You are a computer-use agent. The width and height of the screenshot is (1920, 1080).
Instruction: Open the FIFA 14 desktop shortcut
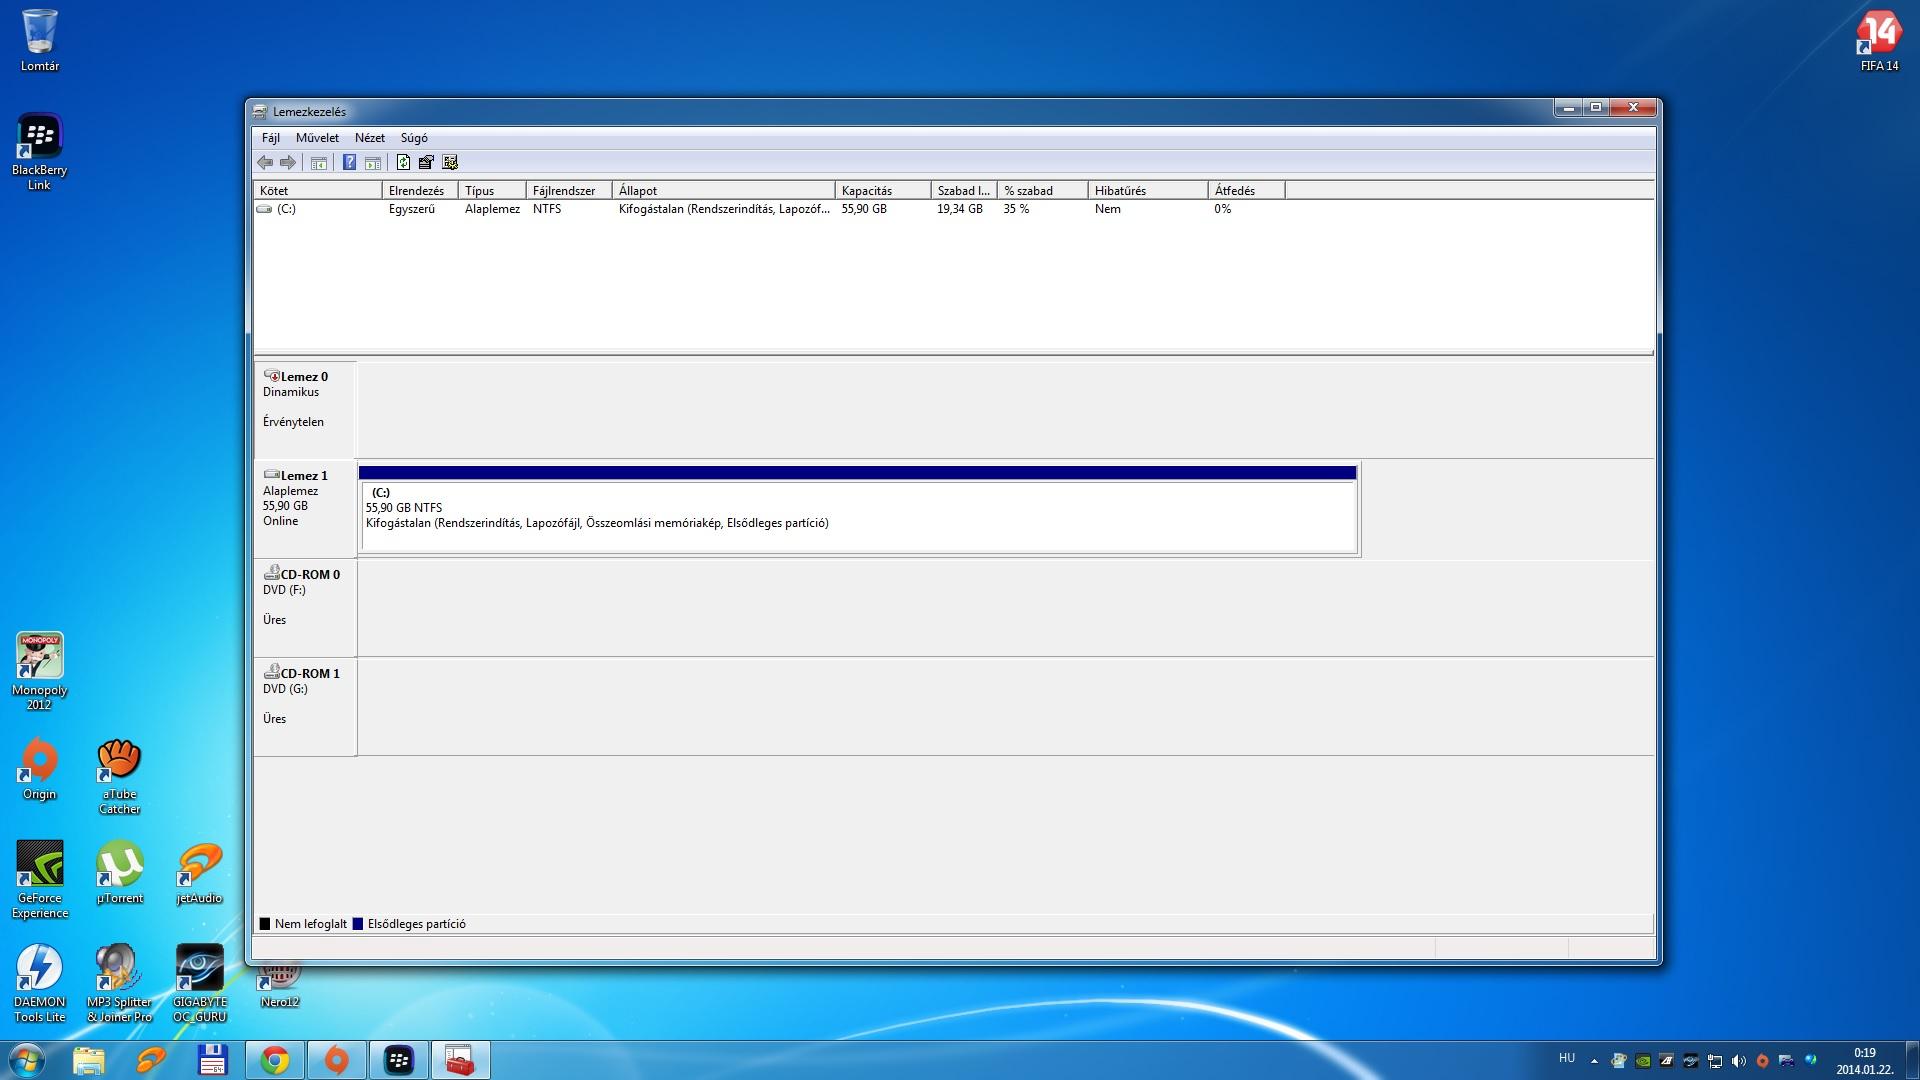1879,41
